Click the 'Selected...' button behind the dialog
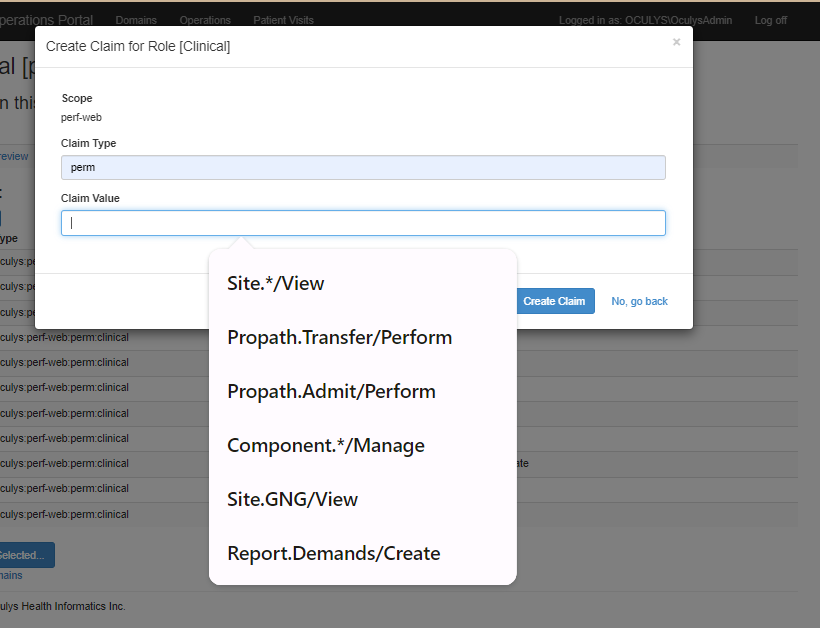Viewport: 820px width, 628px height. click(26, 555)
